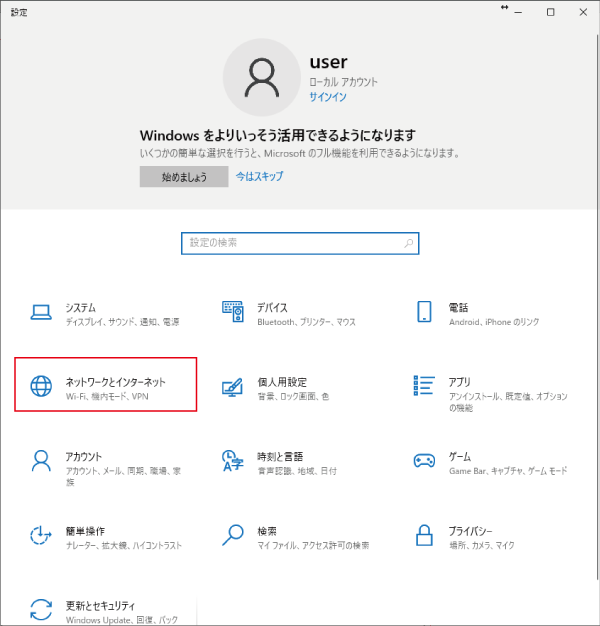Click the user name heading
The height and width of the screenshot is (626, 600).
[329, 62]
